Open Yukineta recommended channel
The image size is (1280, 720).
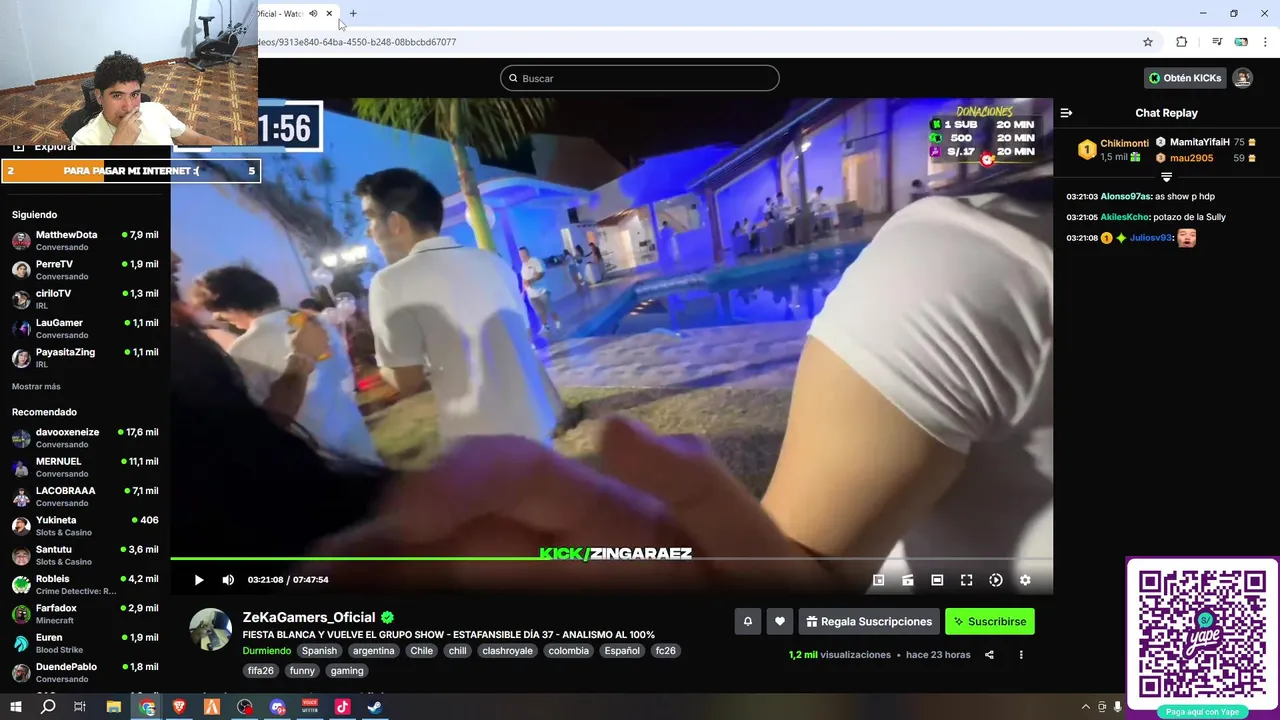(x=85, y=526)
